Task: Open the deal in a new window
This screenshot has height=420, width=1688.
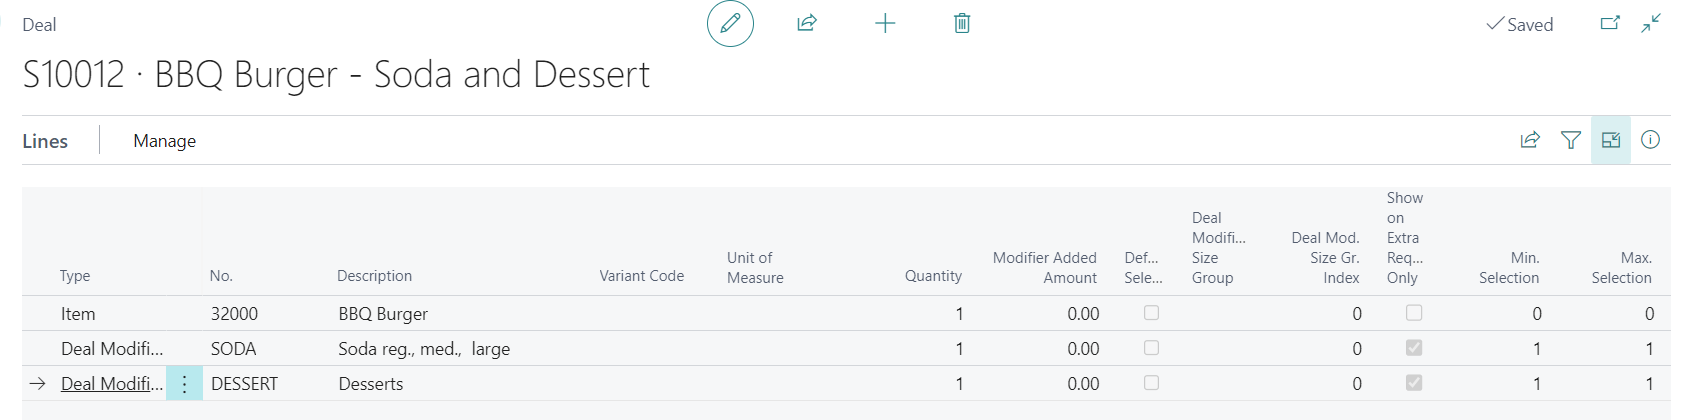Action: coord(1610,23)
